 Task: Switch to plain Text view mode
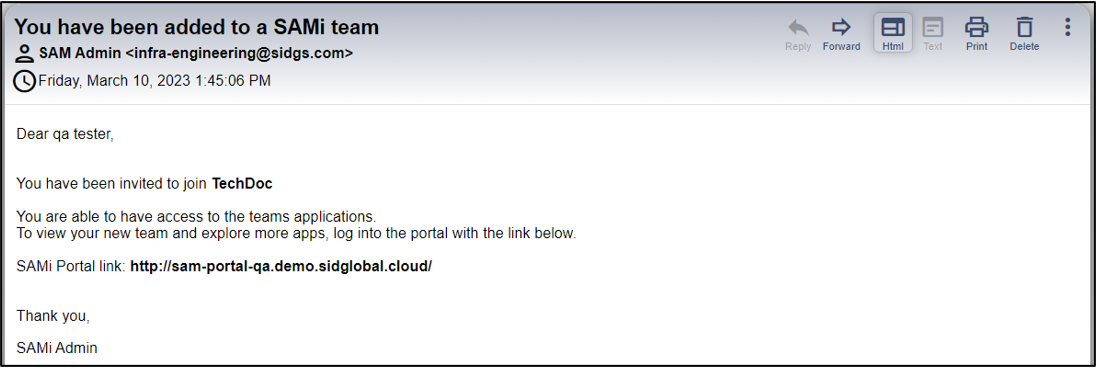click(933, 28)
